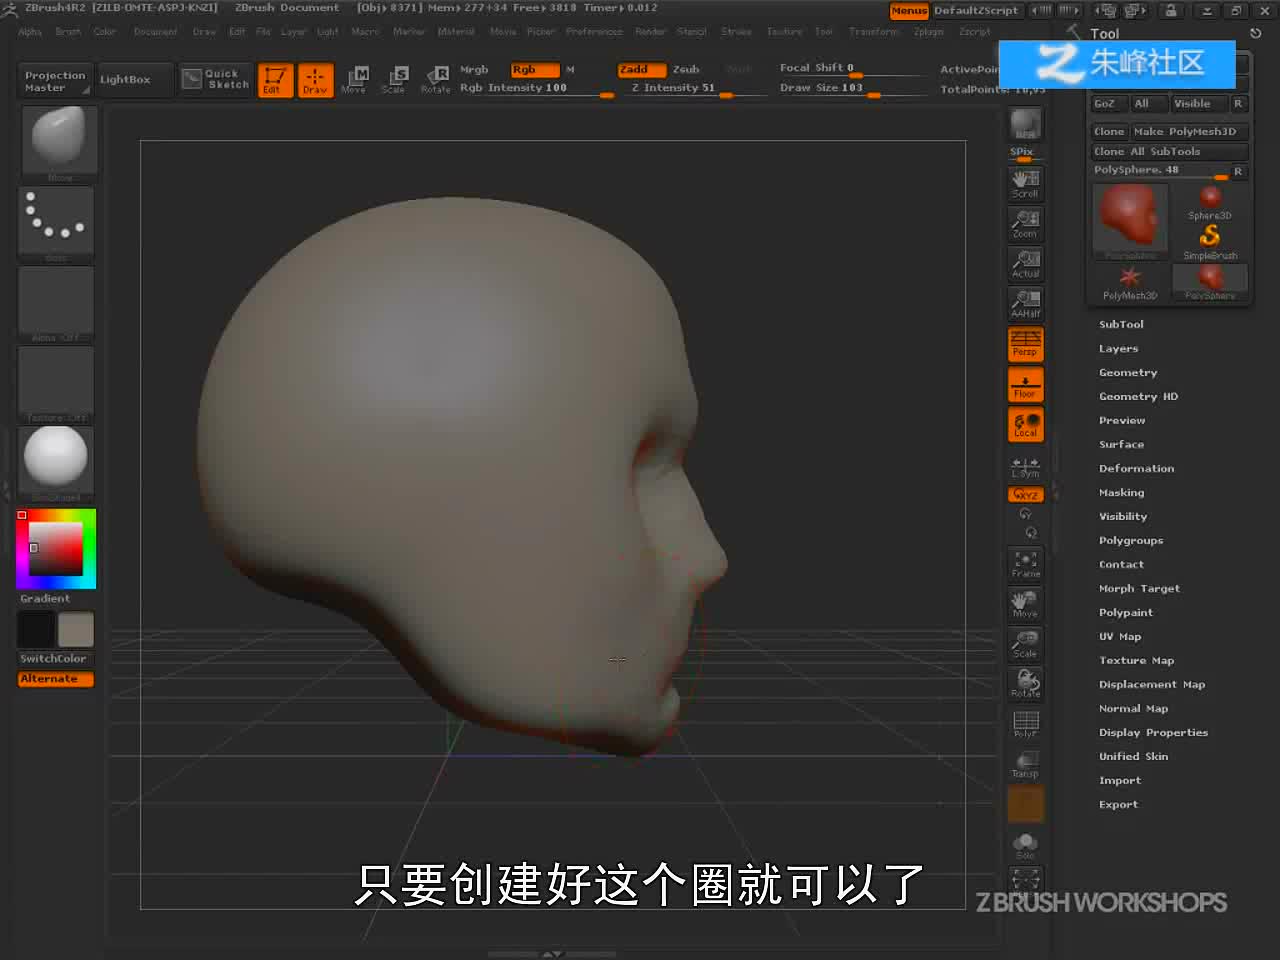Select the Scroll canvas tool

point(1026,184)
